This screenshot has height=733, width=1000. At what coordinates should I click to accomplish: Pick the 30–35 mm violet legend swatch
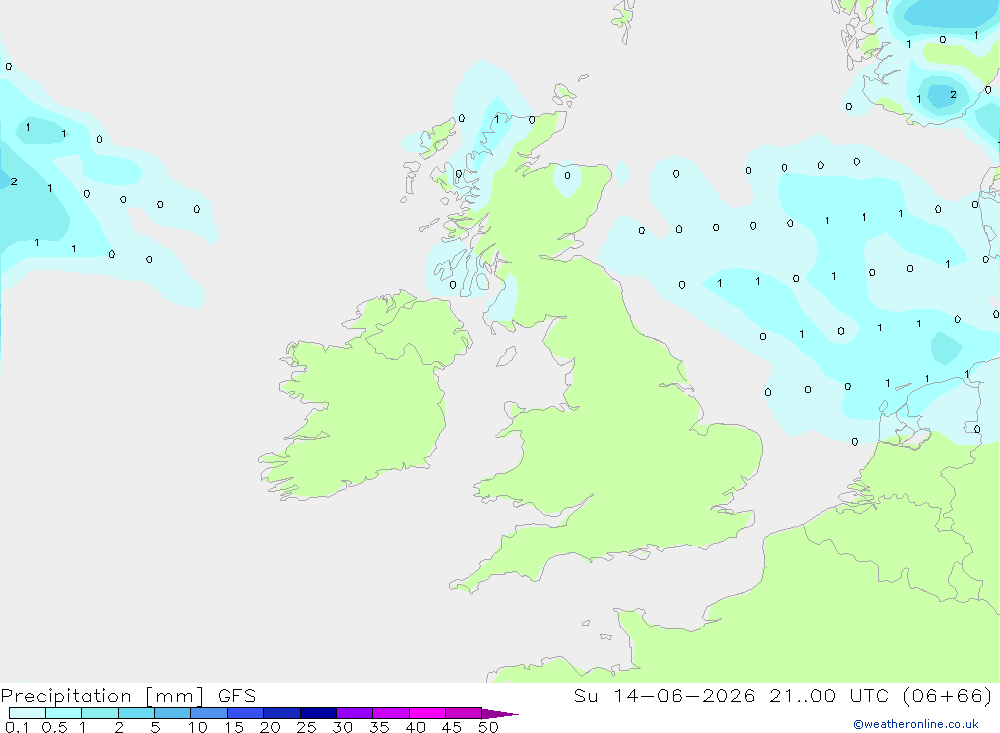(355, 713)
